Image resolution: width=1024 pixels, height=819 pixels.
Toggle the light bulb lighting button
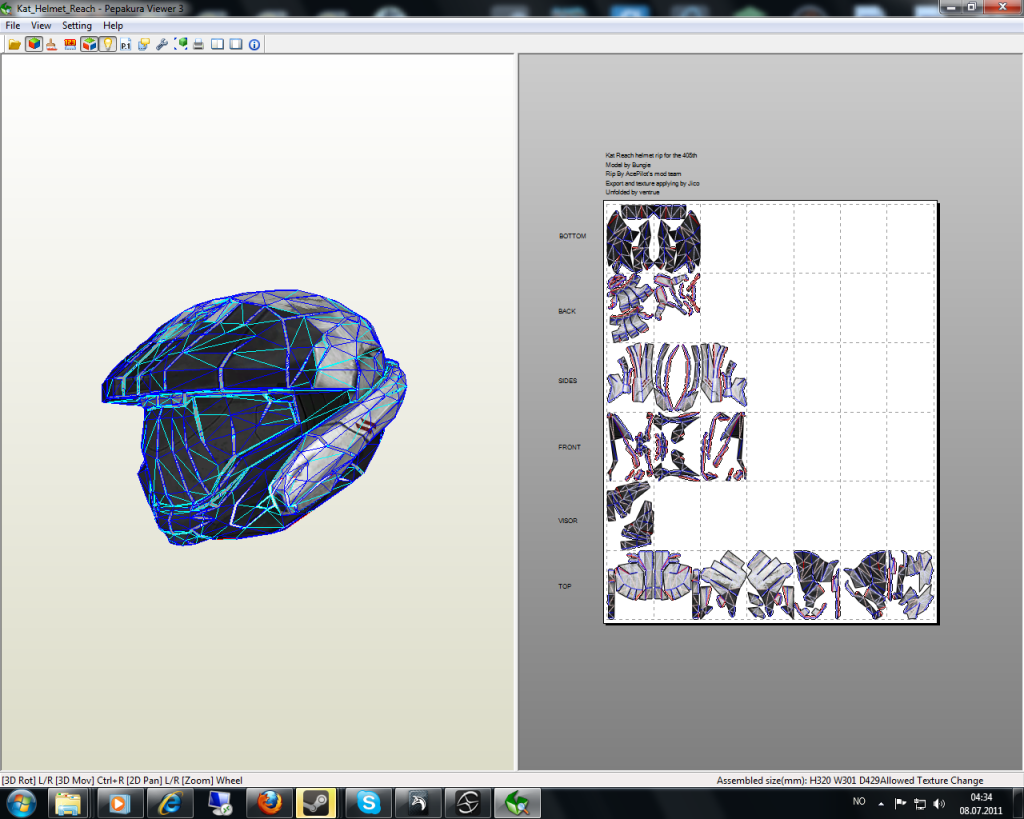[x=107, y=44]
